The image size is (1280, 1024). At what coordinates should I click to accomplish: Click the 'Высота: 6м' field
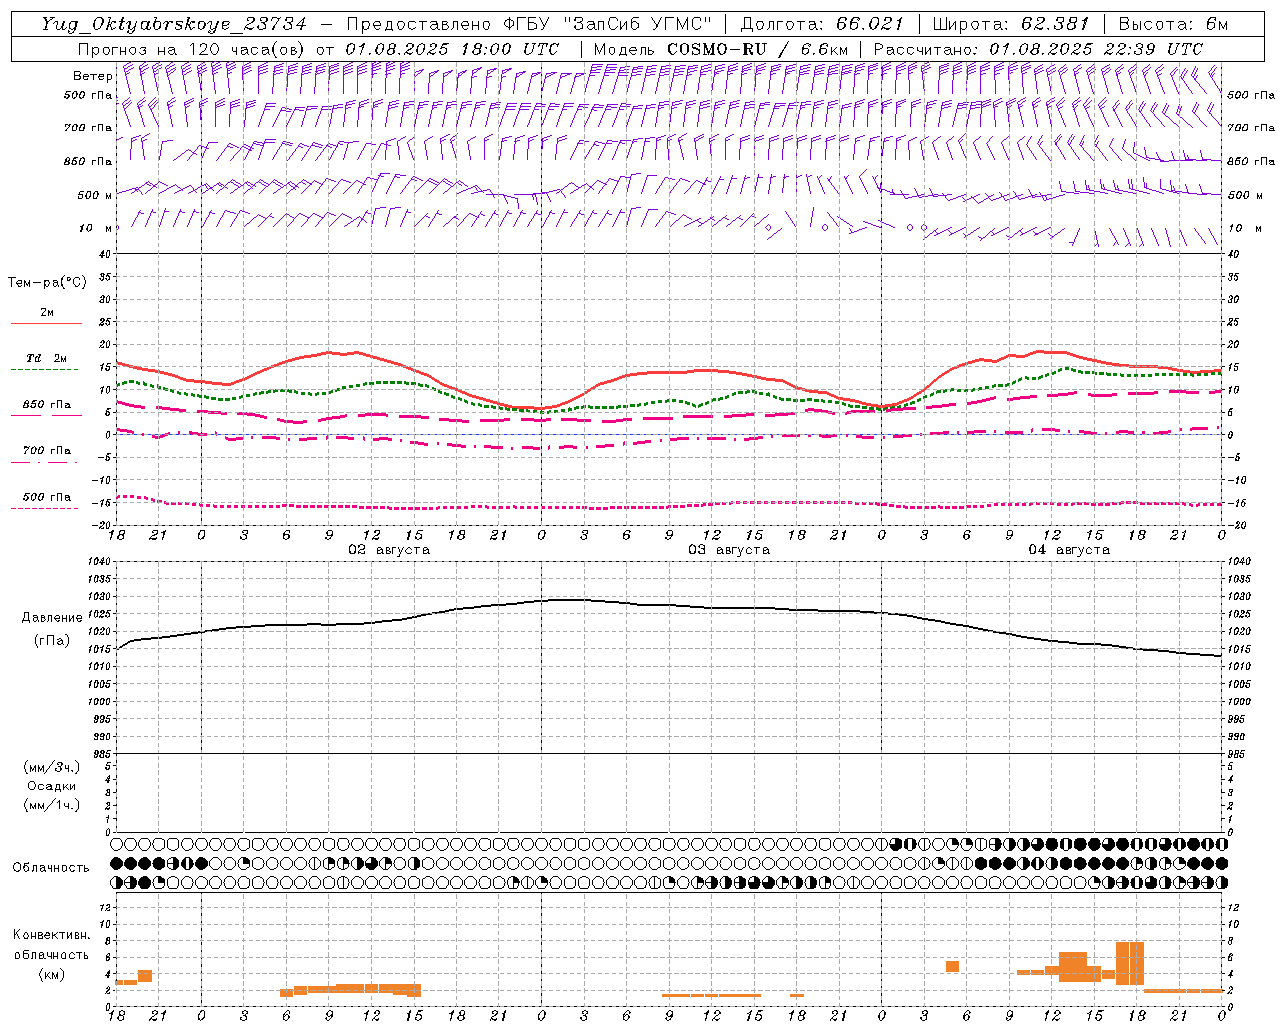pos(1173,24)
